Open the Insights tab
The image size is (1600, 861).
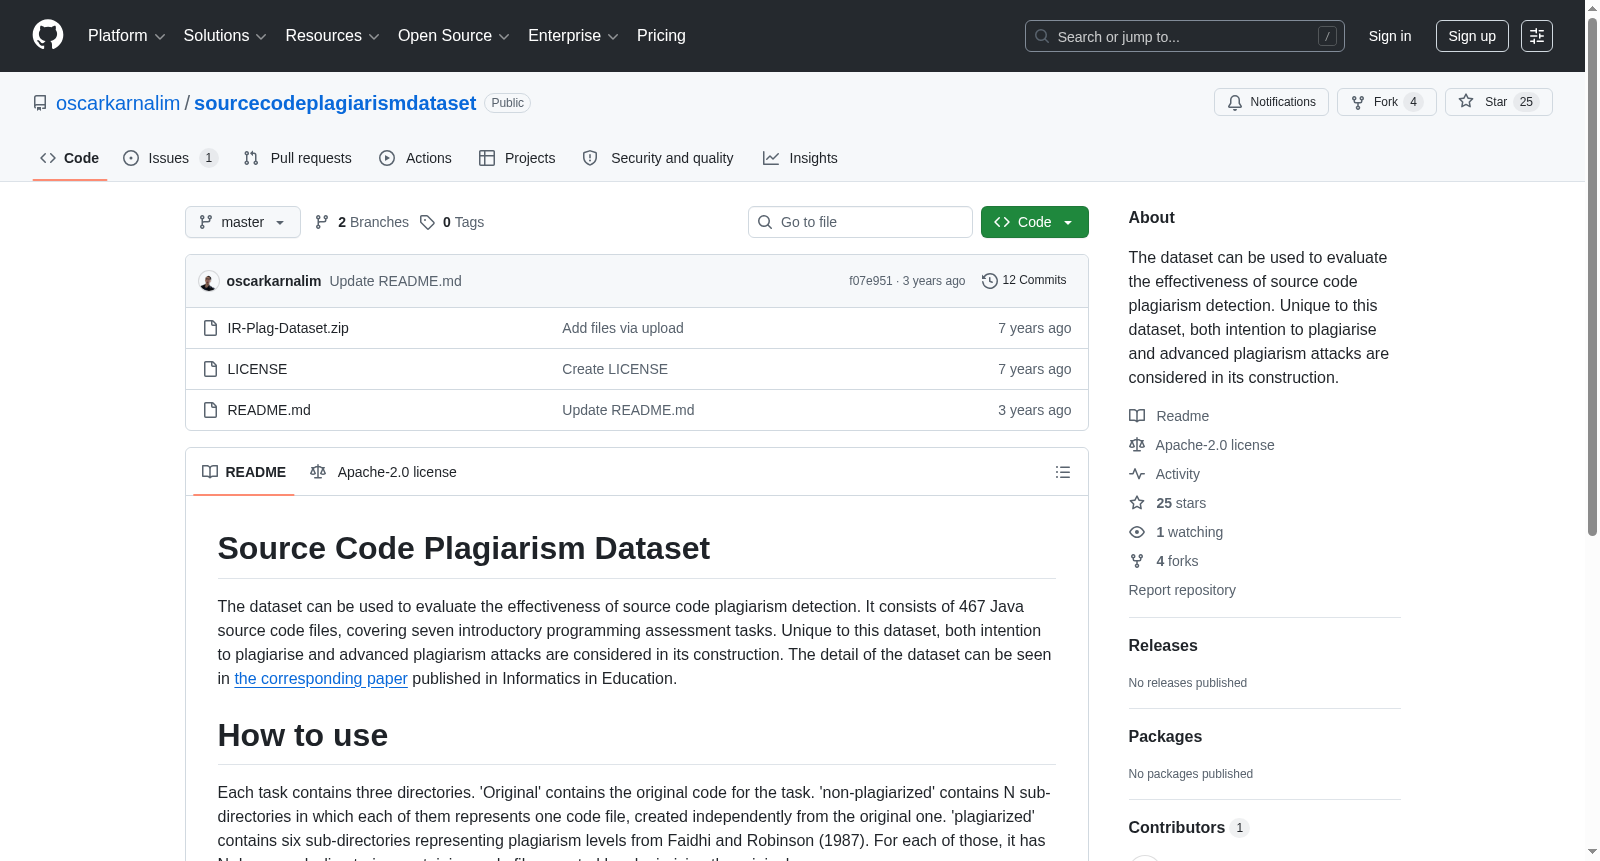click(800, 158)
